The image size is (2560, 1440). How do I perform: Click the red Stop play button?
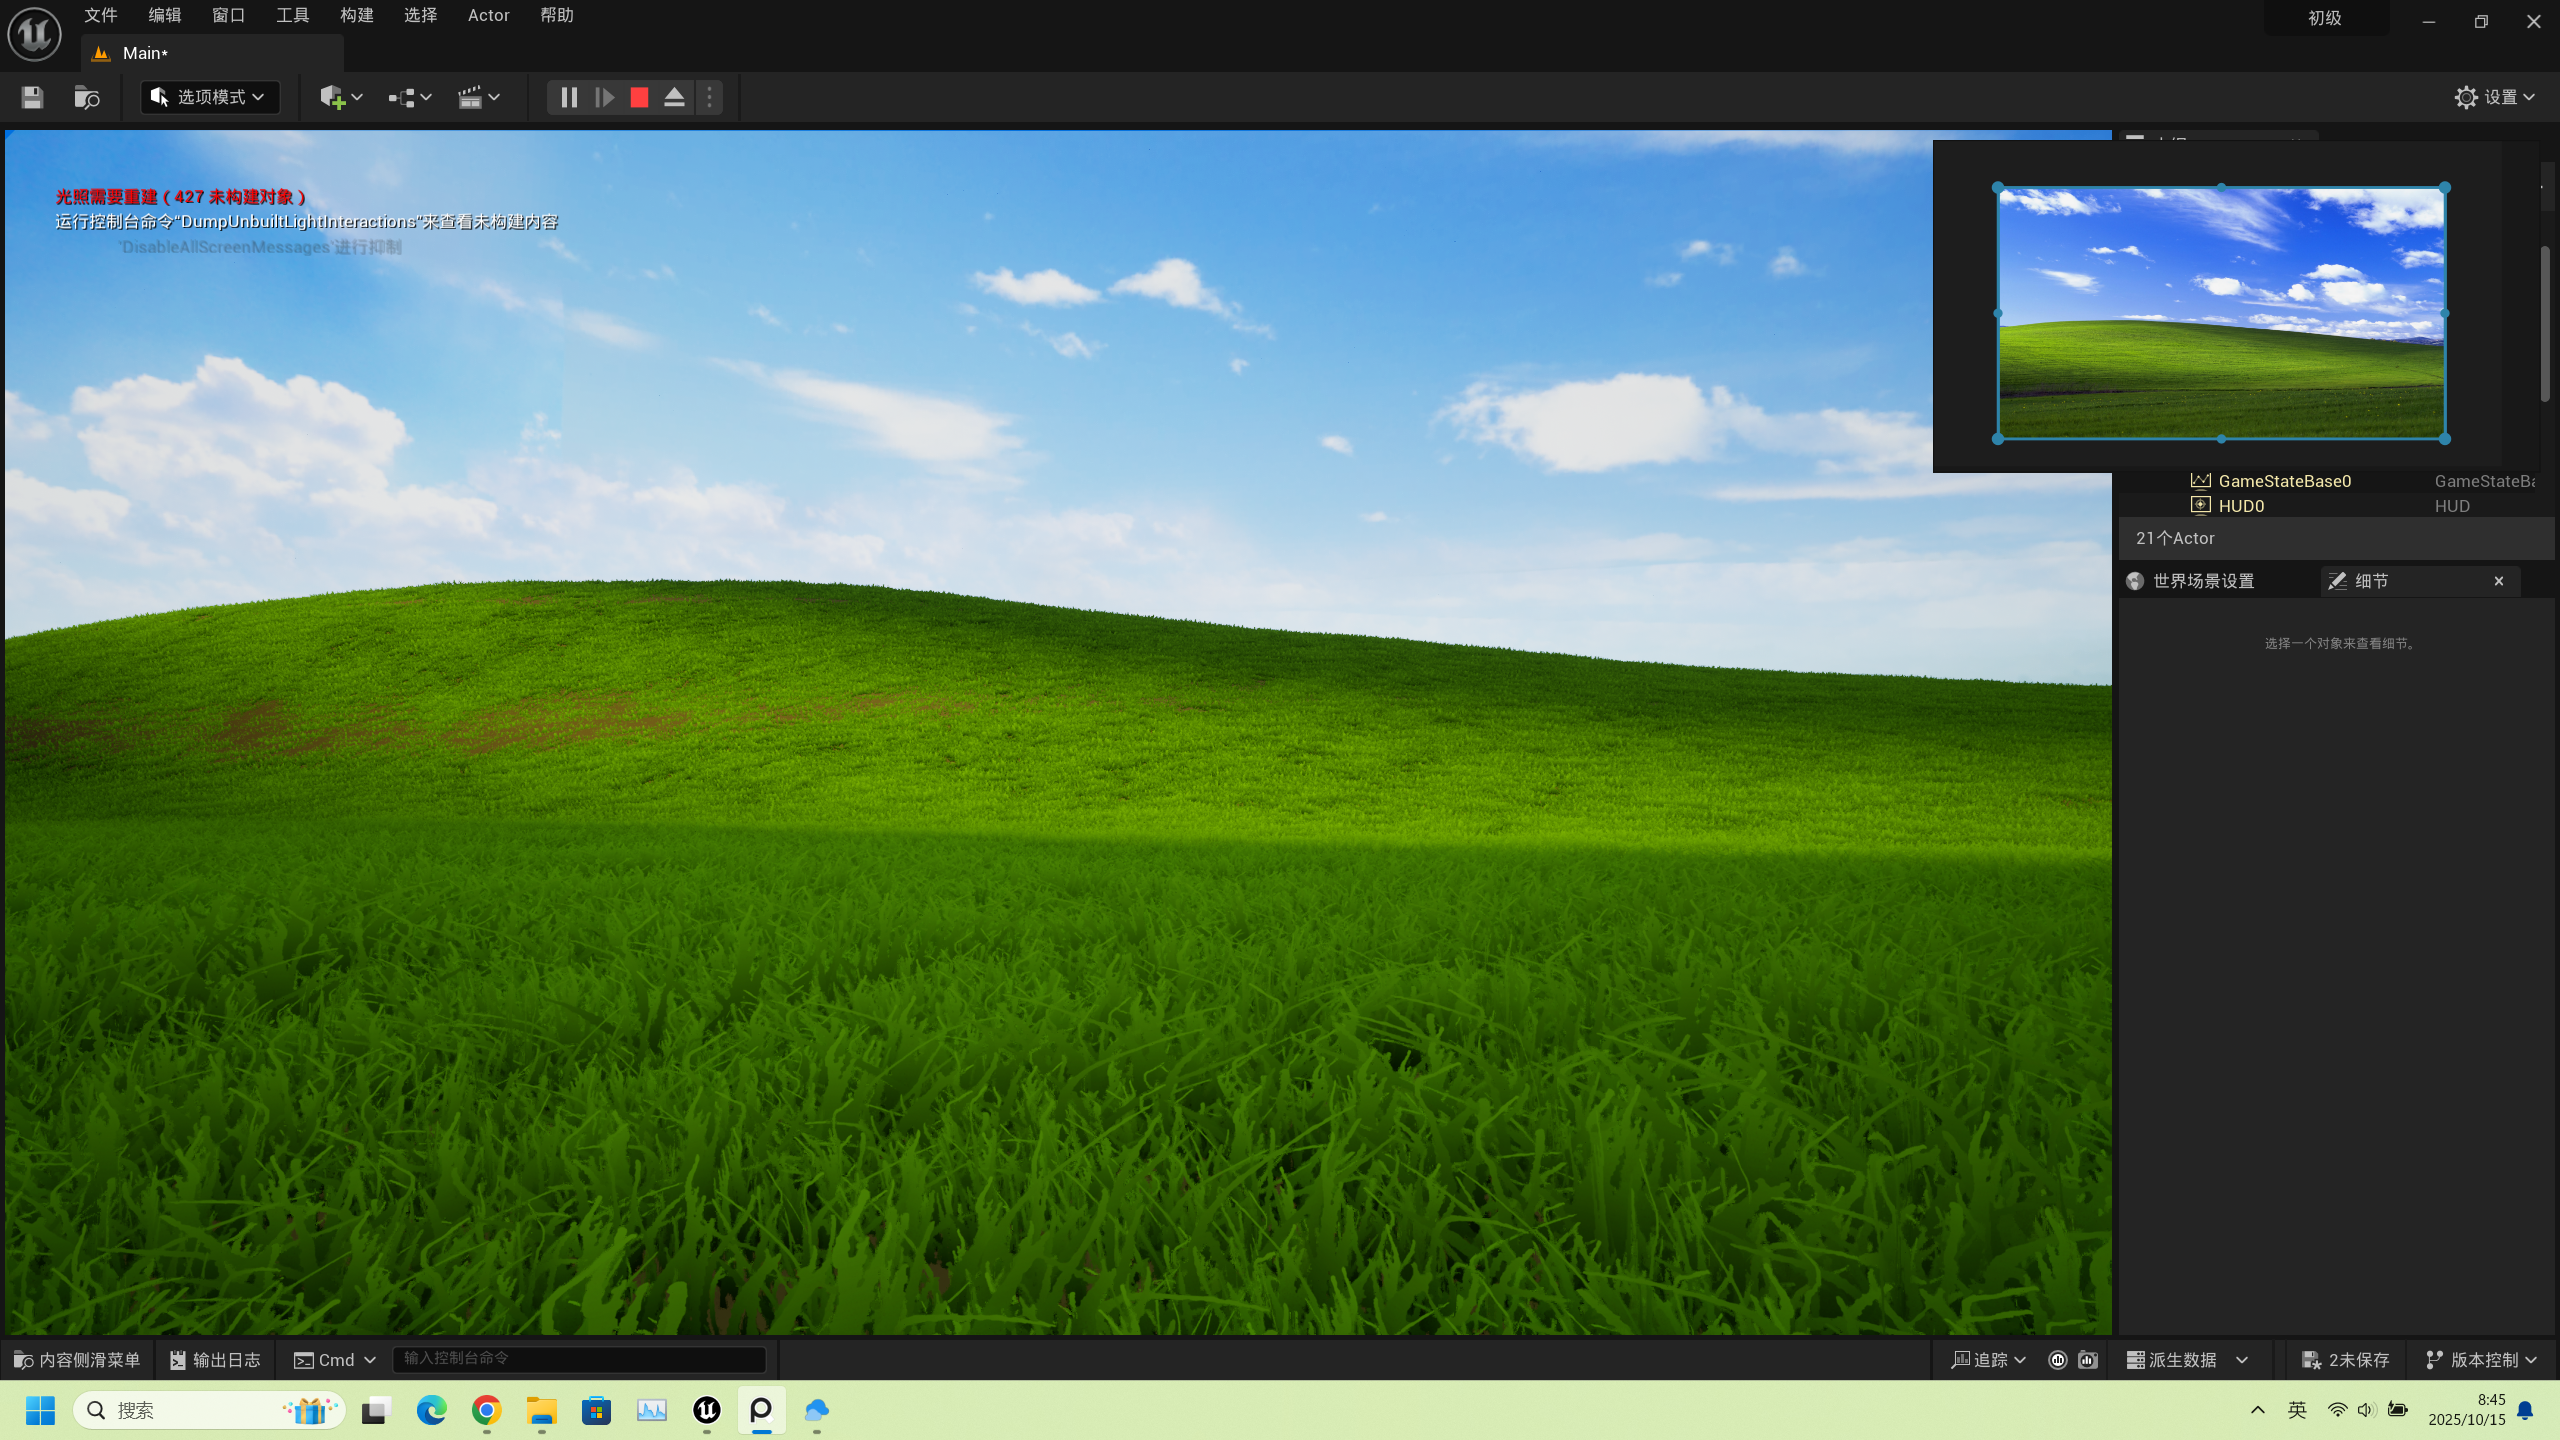(639, 97)
